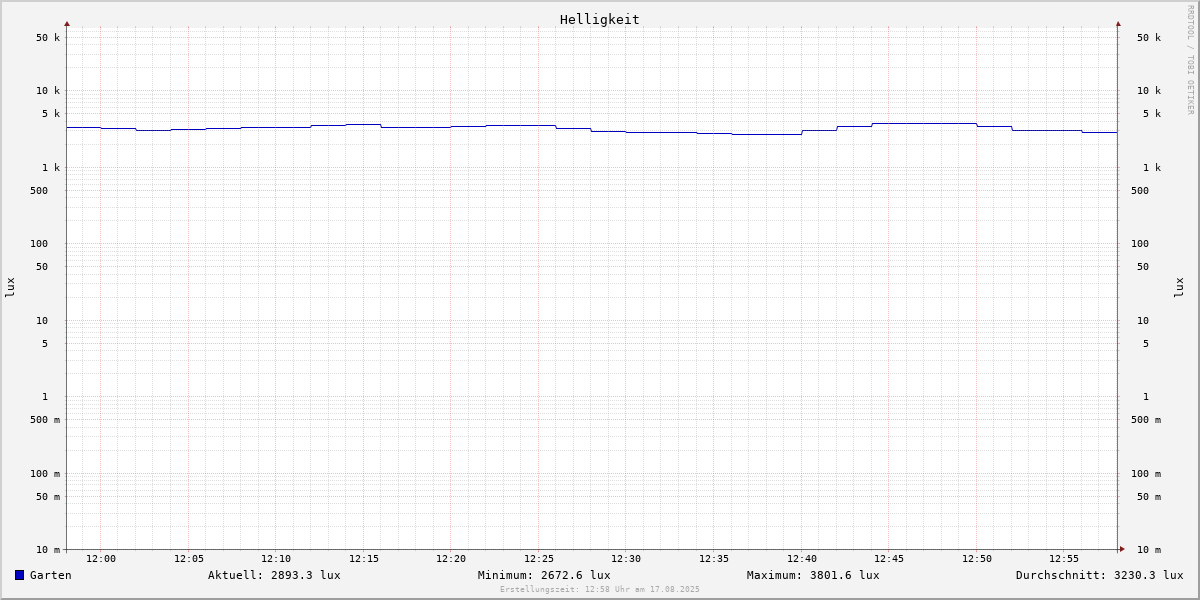Click the 100 m label on right axis
The width and height of the screenshot is (1200, 600).
(1146, 474)
